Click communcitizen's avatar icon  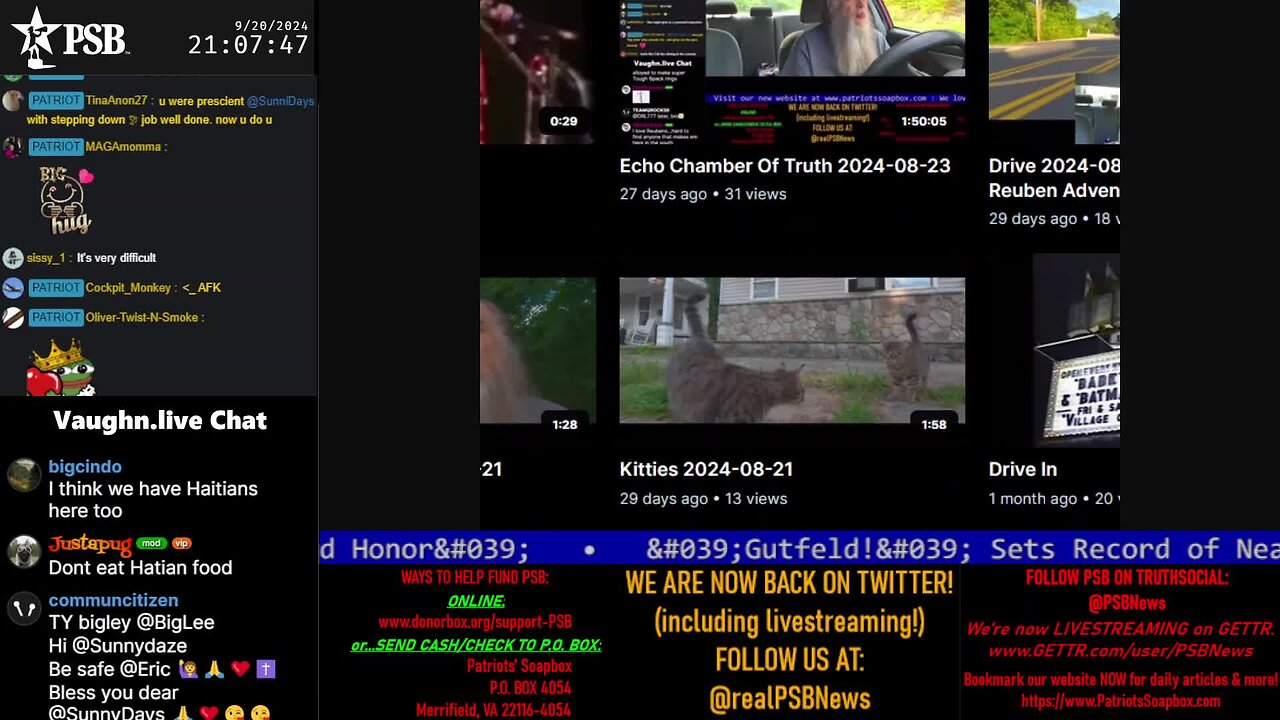pos(24,608)
